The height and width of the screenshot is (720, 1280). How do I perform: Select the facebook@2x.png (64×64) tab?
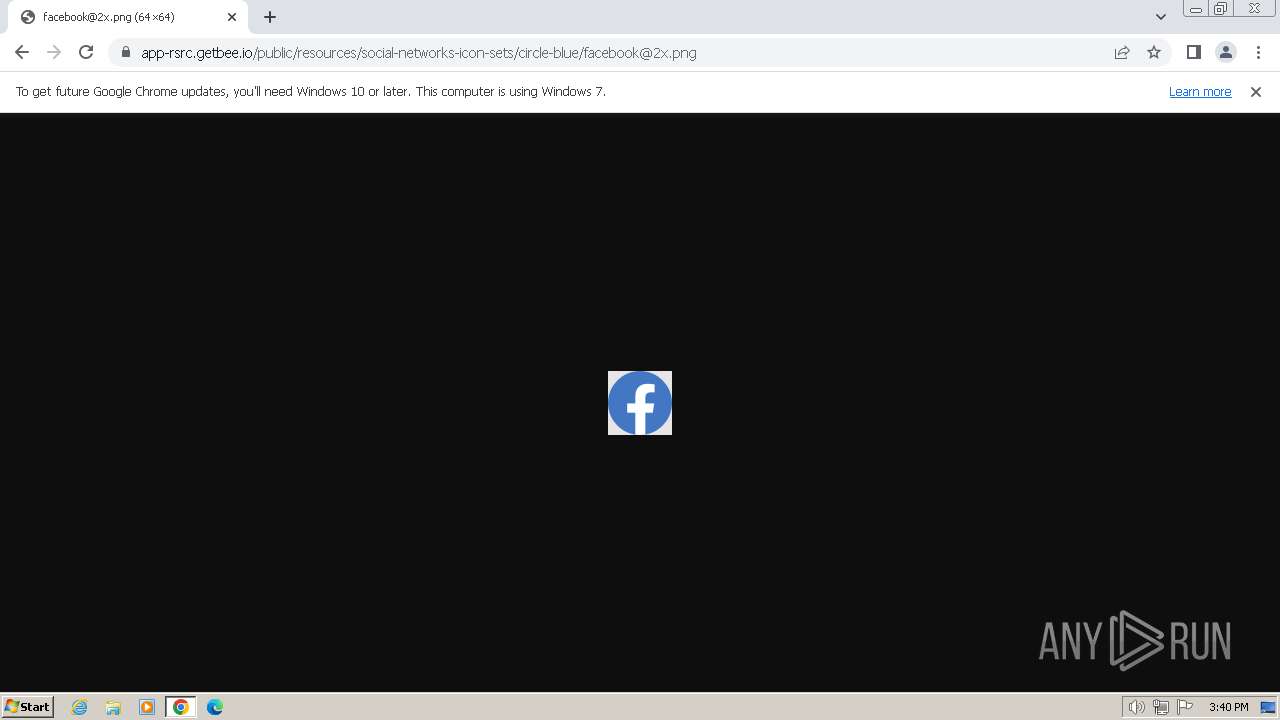click(127, 17)
